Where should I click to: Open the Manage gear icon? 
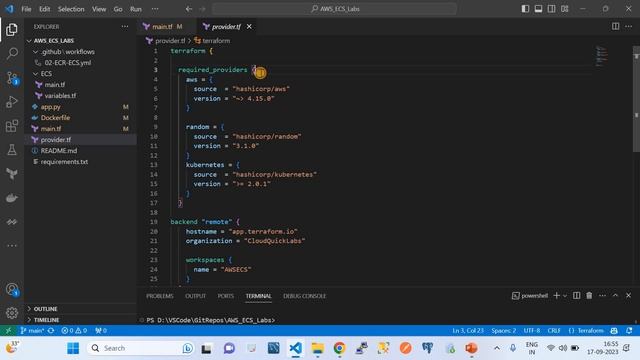tap(12, 313)
